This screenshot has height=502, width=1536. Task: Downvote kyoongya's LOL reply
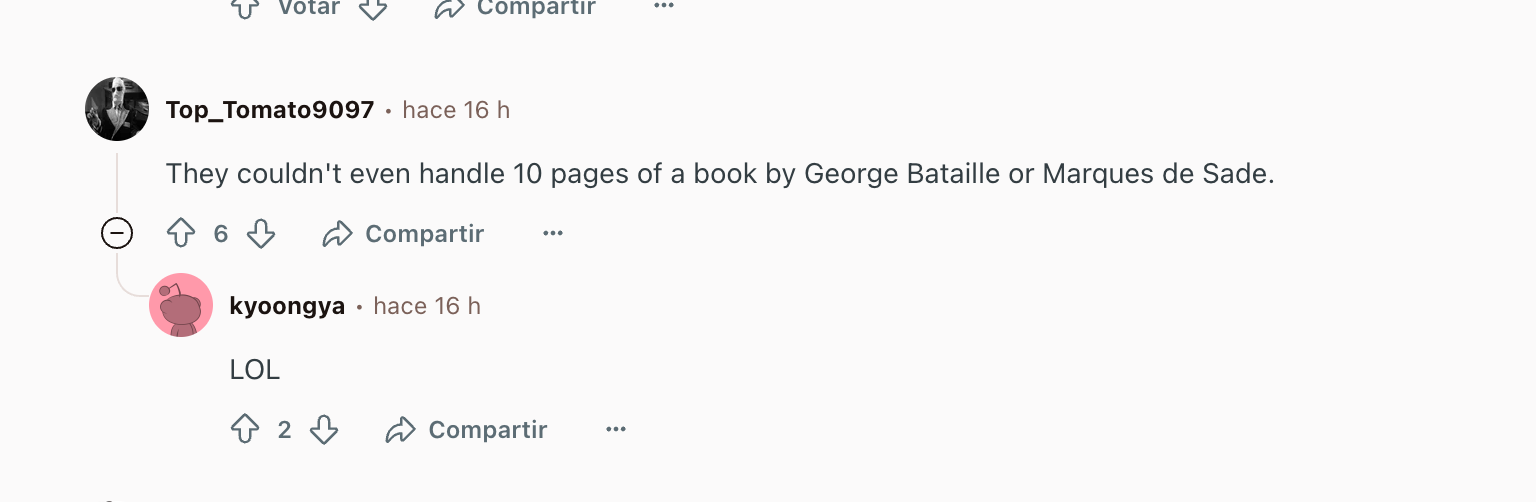coord(324,430)
